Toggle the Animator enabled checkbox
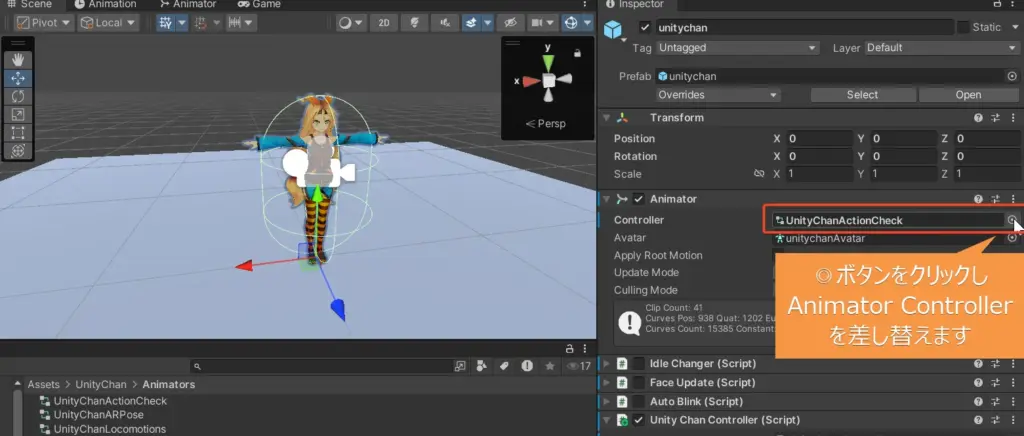Image resolution: width=1024 pixels, height=436 pixels. coord(639,199)
